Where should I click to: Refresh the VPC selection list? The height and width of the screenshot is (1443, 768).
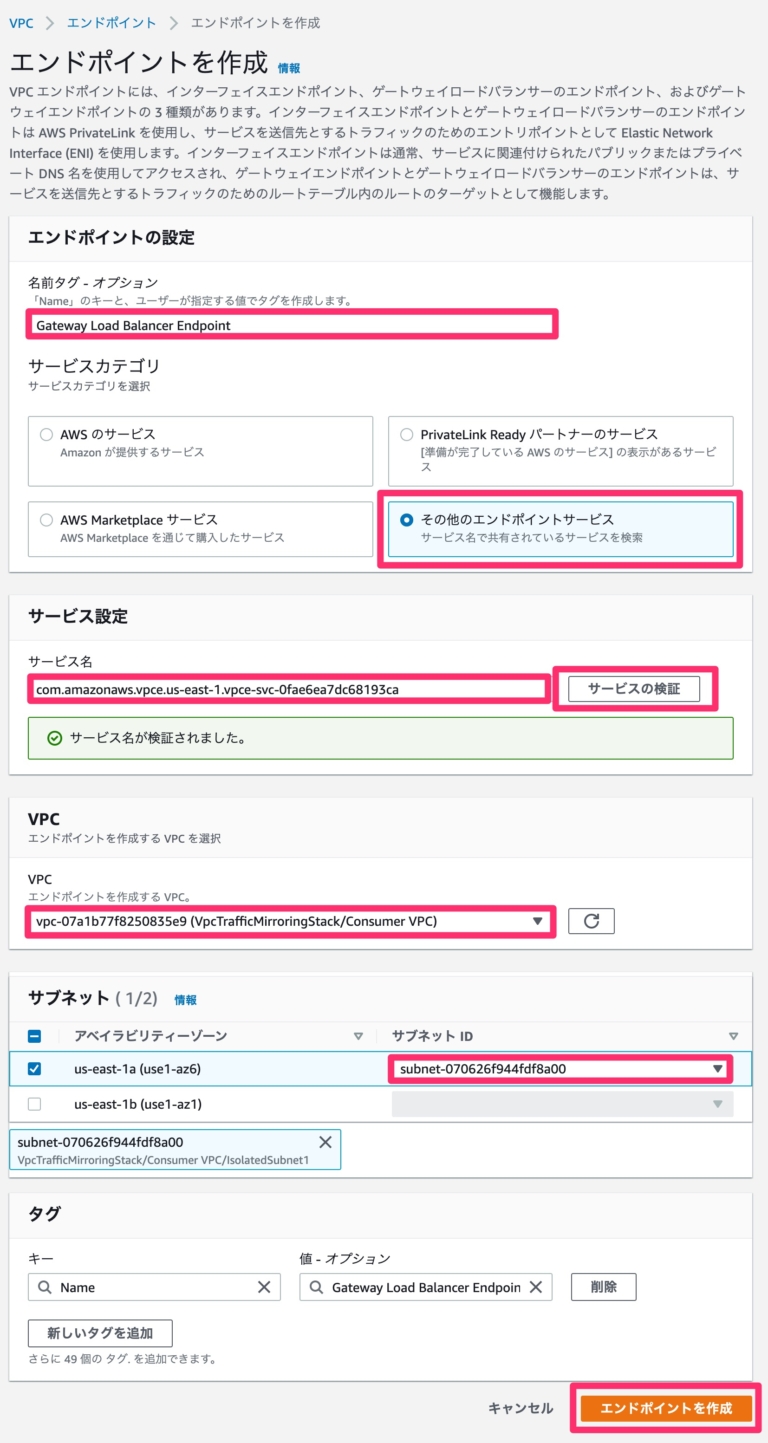[x=591, y=921]
